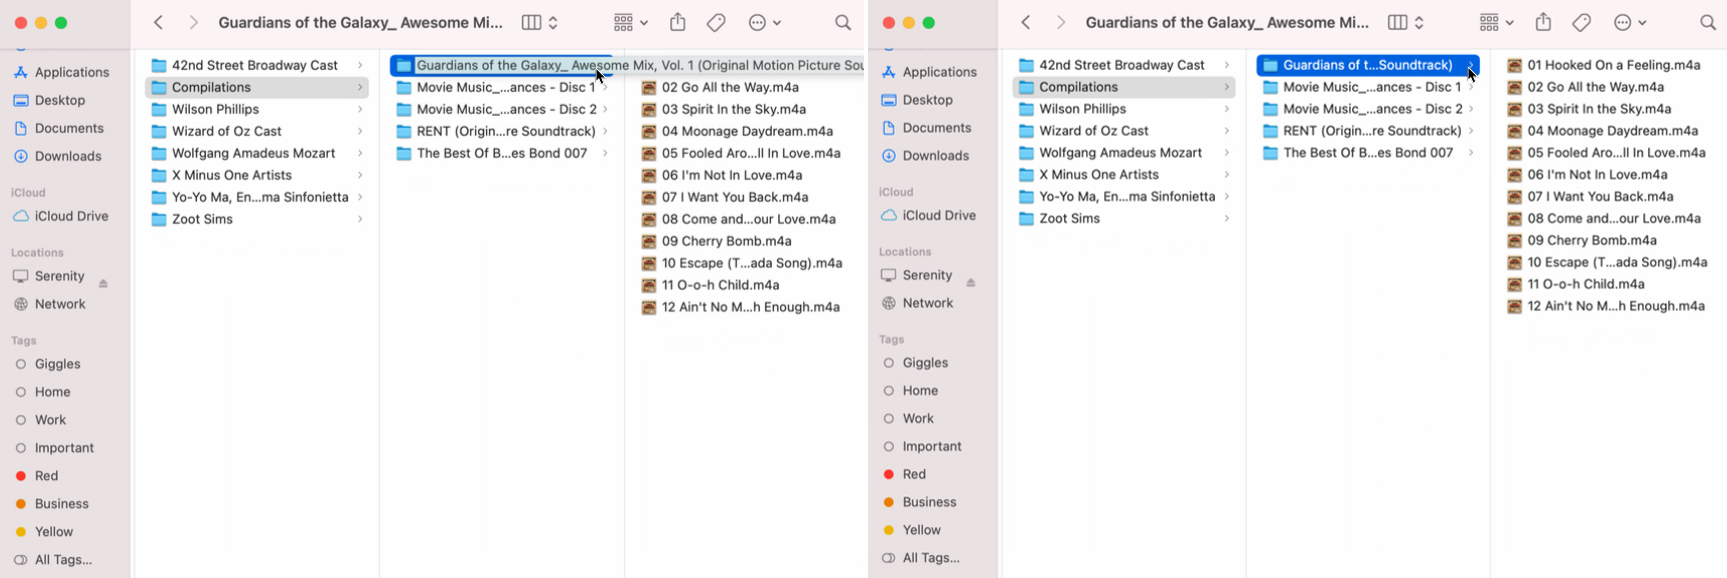Open the column view switcher in right window

pos(1406,22)
